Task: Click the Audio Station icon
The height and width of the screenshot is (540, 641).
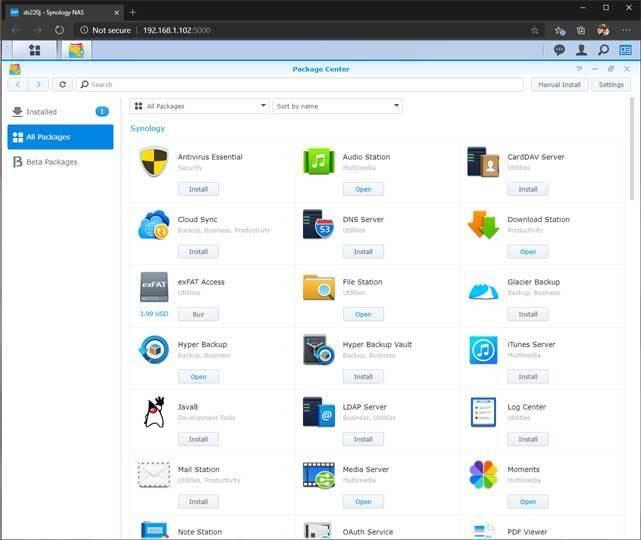Action: (x=319, y=161)
